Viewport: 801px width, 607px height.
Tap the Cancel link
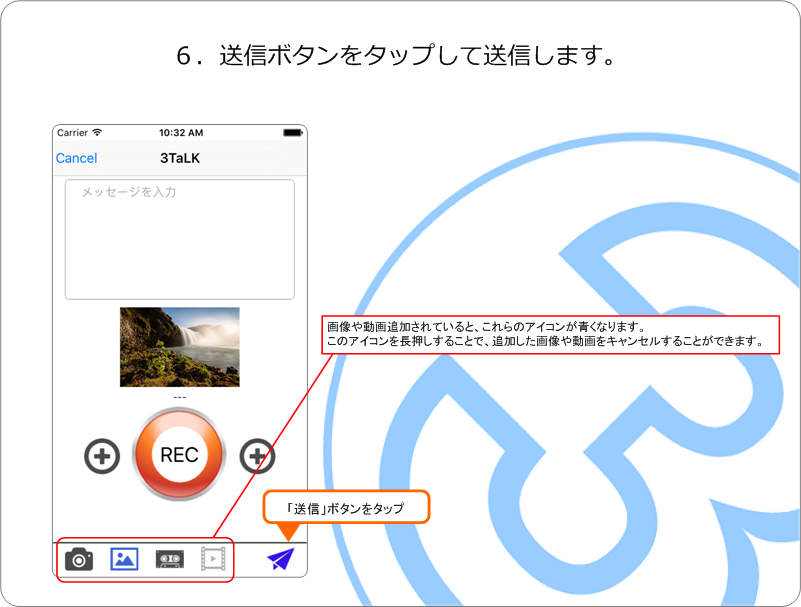pyautogui.click(x=76, y=158)
